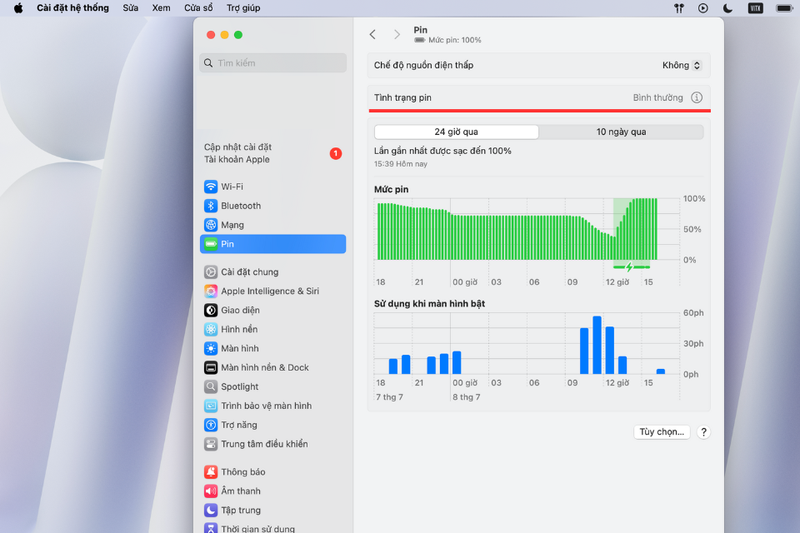Select the Mạng globe icon
Screen dimensions: 800x533
(x=211, y=225)
